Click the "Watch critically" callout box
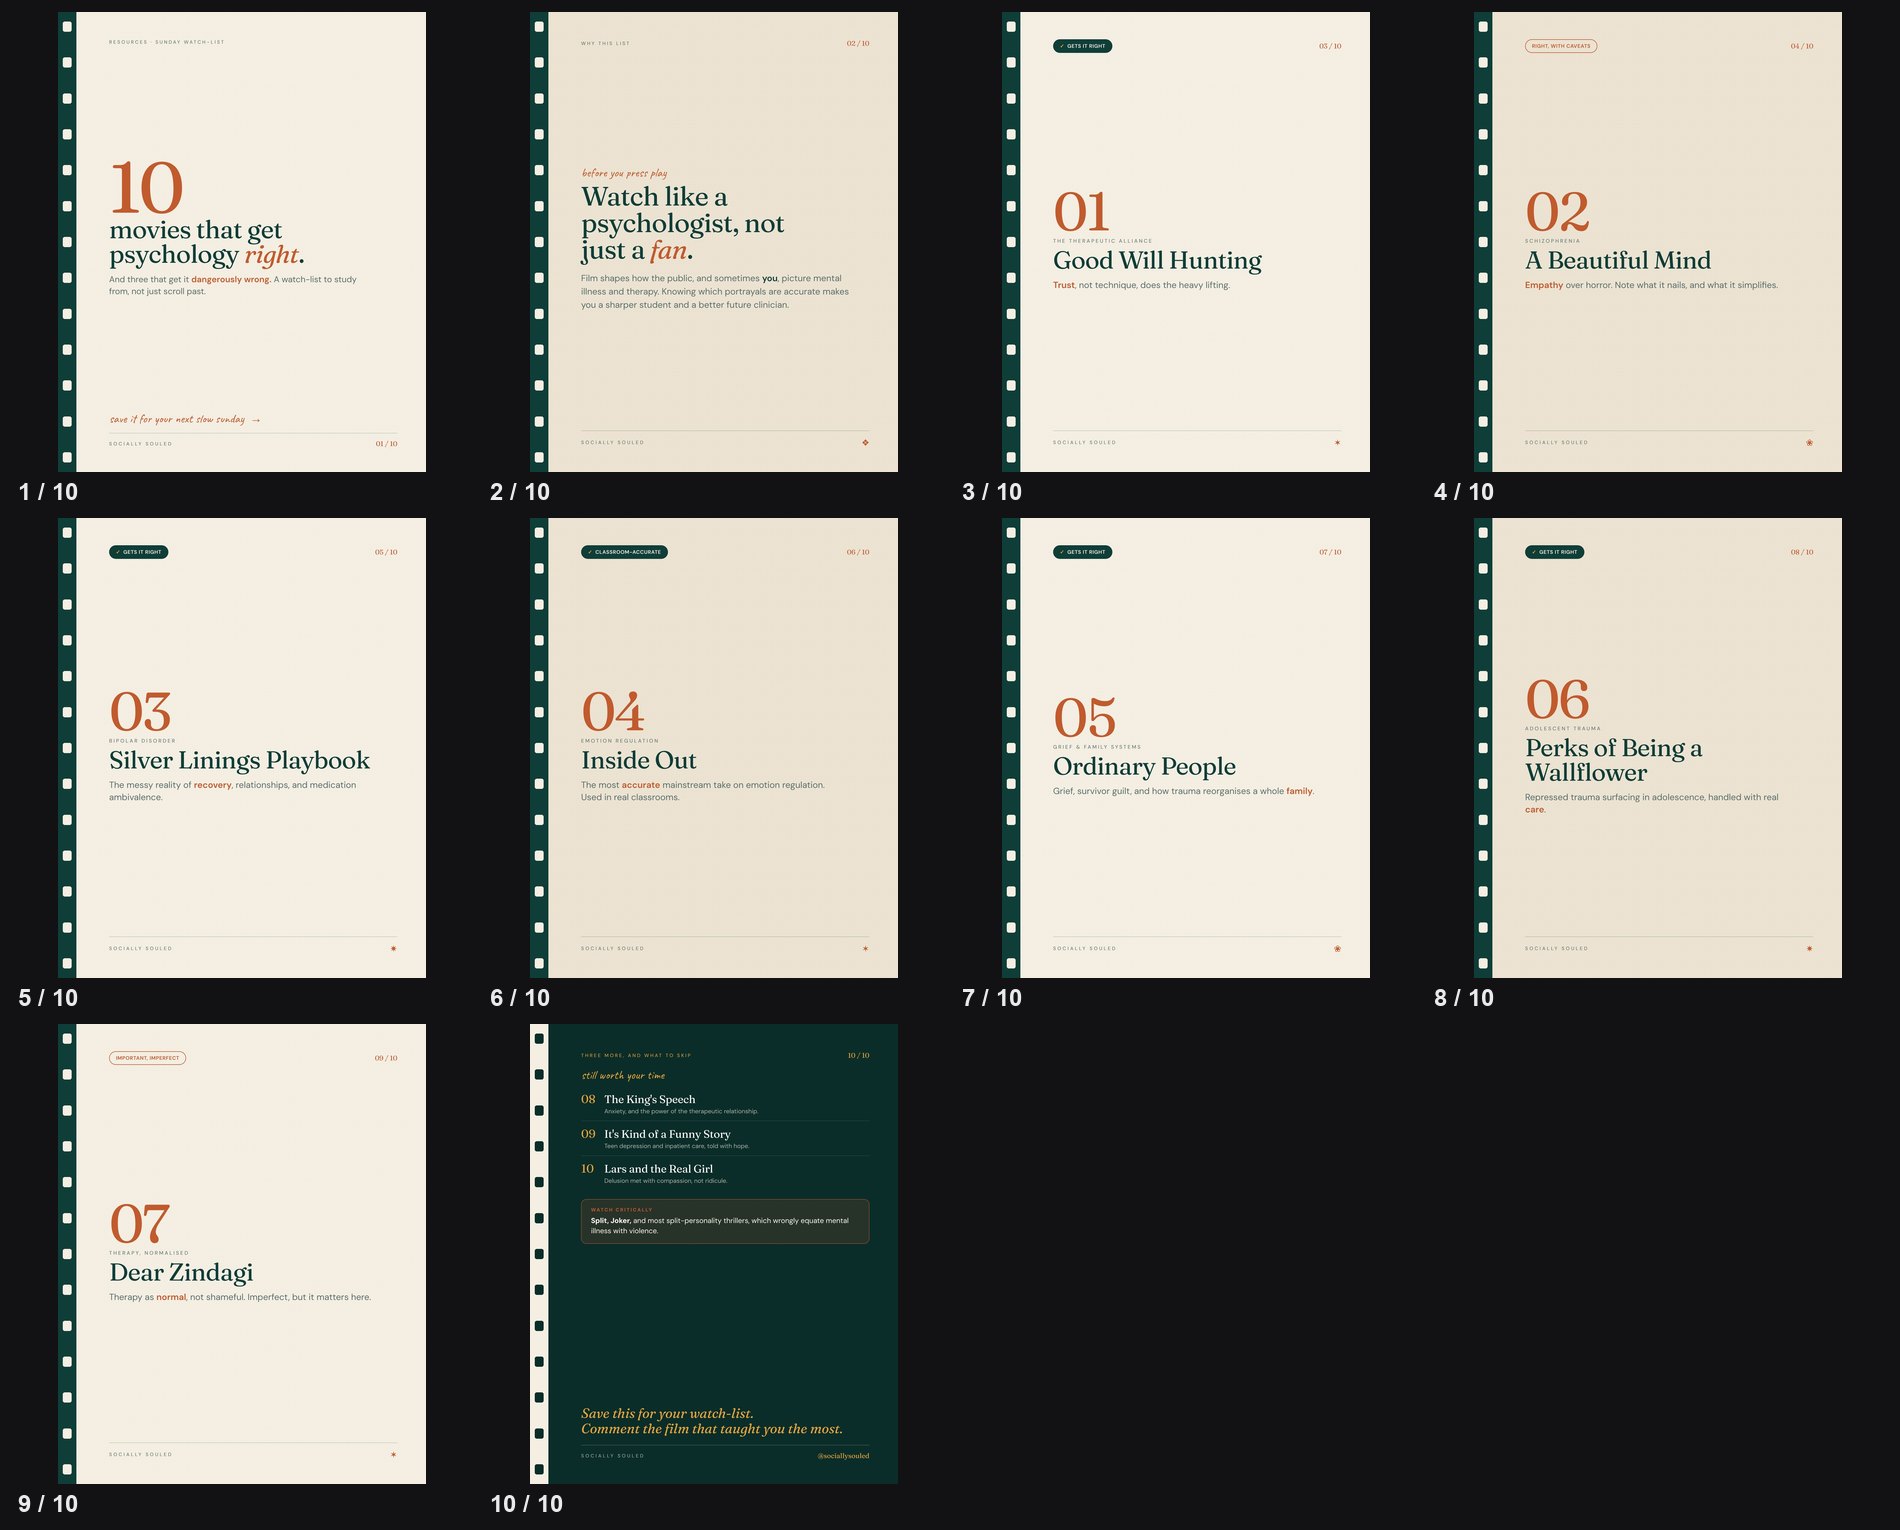 (725, 1222)
